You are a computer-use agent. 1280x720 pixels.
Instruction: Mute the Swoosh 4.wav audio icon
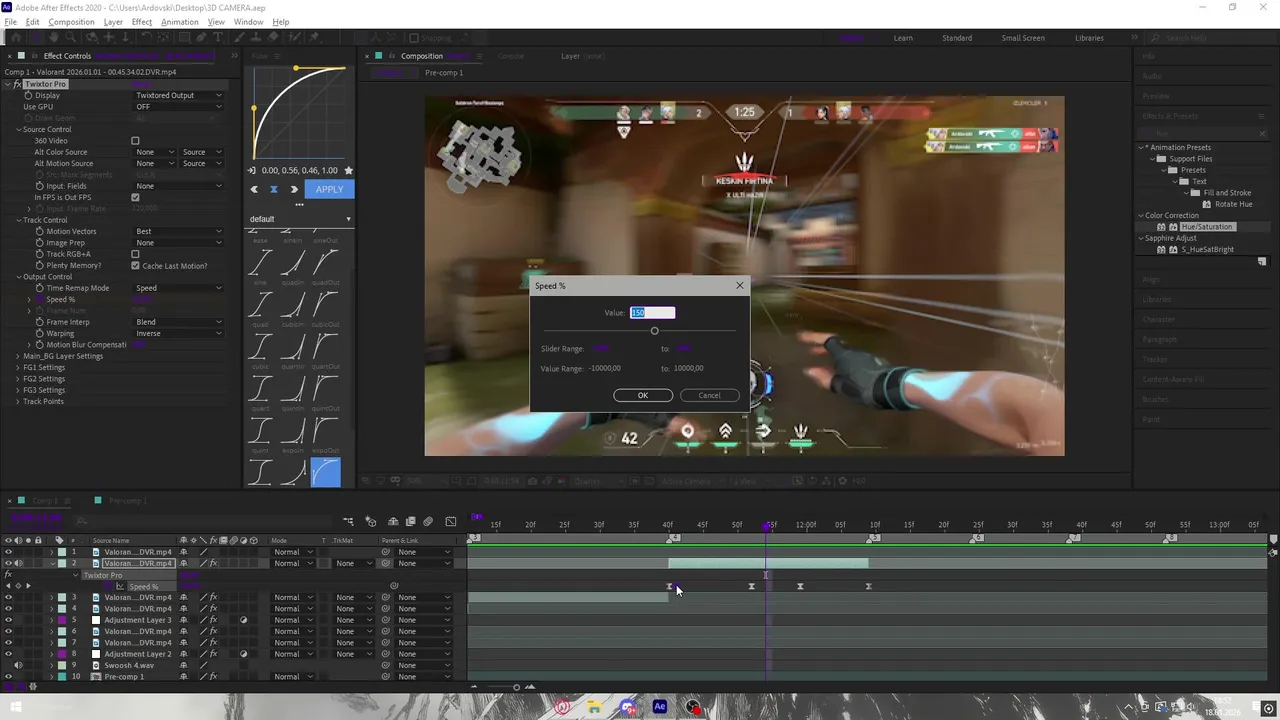coord(18,665)
